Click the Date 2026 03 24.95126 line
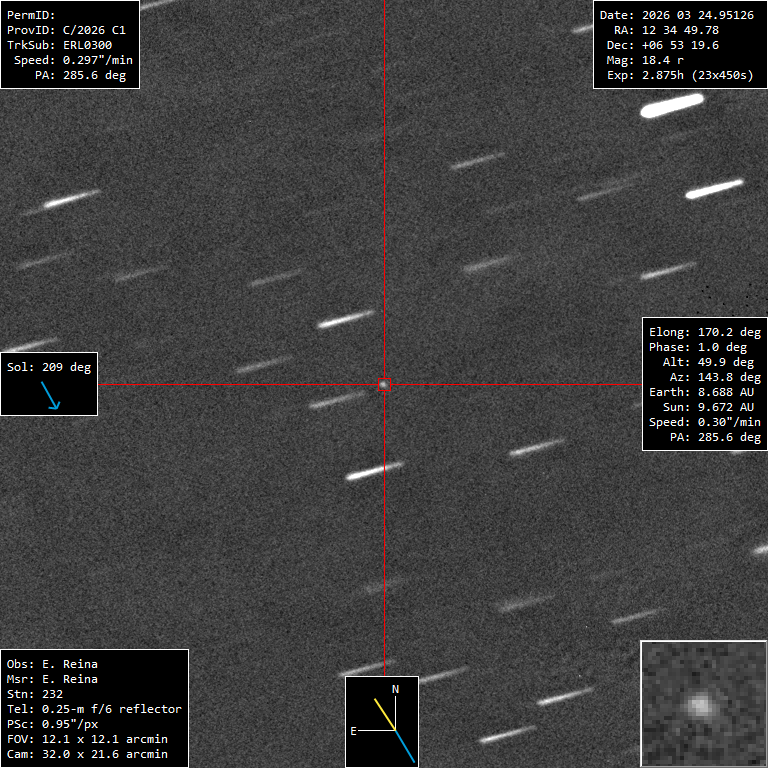This screenshot has width=768, height=768. pyautogui.click(x=676, y=15)
